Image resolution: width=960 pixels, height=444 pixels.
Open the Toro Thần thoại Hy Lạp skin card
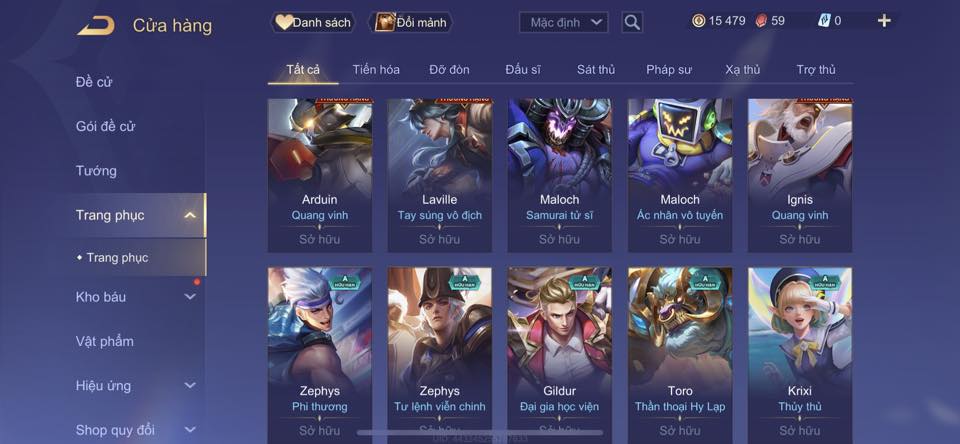coord(680,355)
